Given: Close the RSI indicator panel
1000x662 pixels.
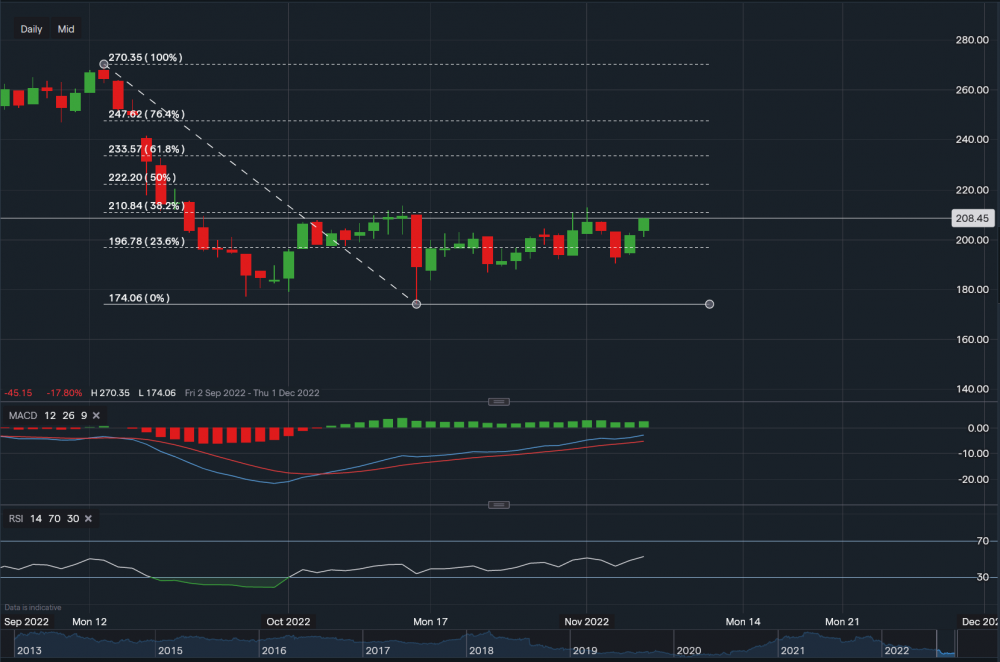Looking at the screenshot, I should tap(87, 519).
